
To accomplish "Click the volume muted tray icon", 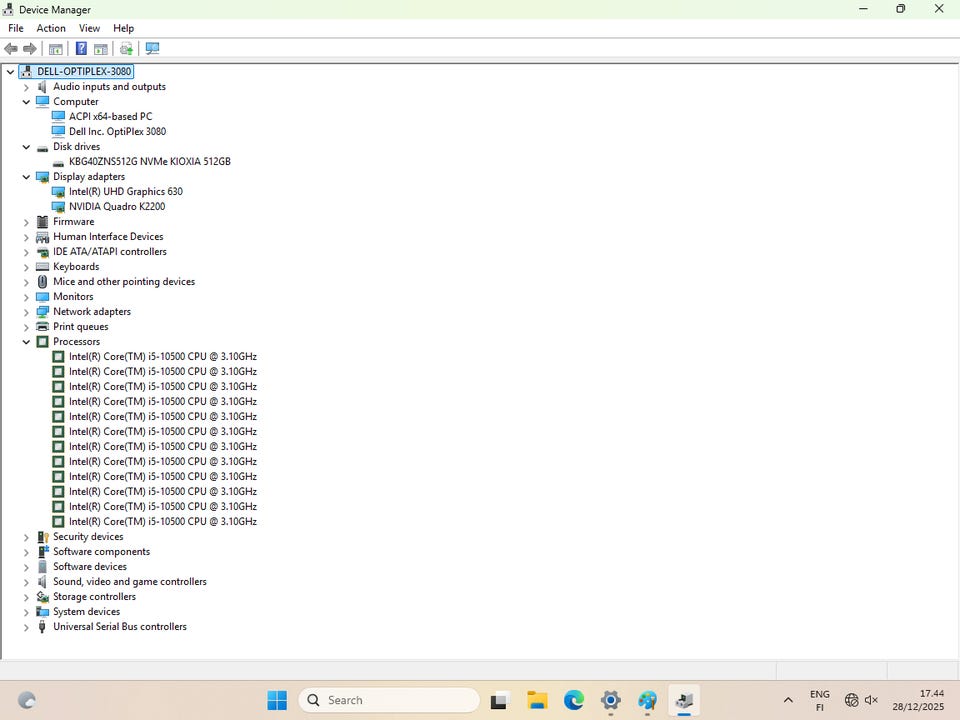I will tap(871, 700).
